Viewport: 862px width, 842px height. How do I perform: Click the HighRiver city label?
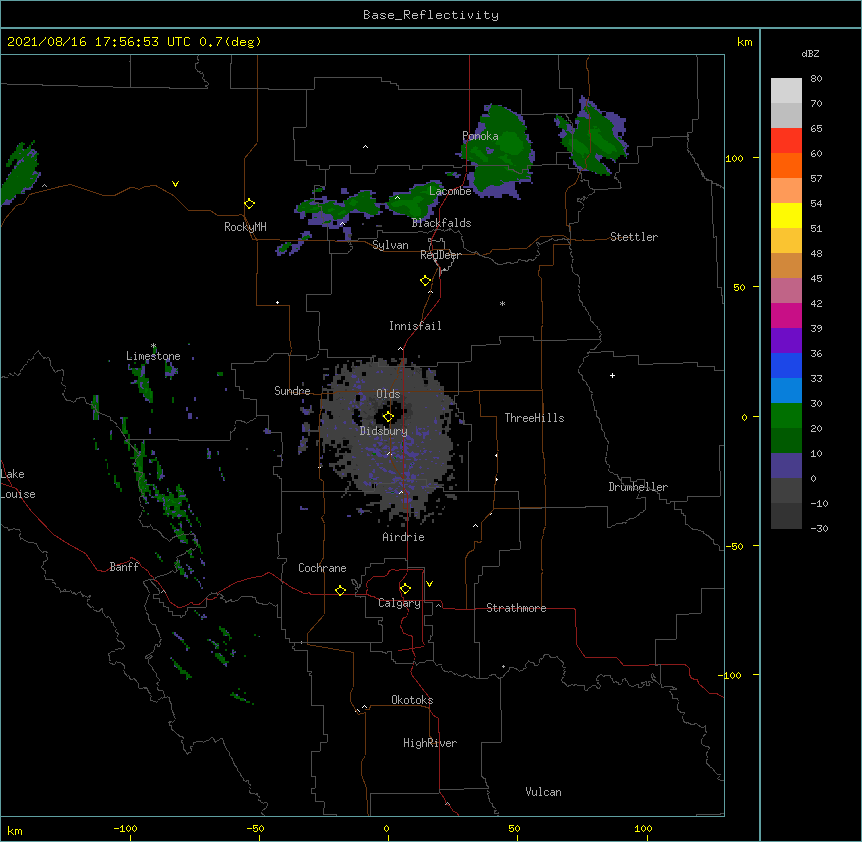(430, 743)
